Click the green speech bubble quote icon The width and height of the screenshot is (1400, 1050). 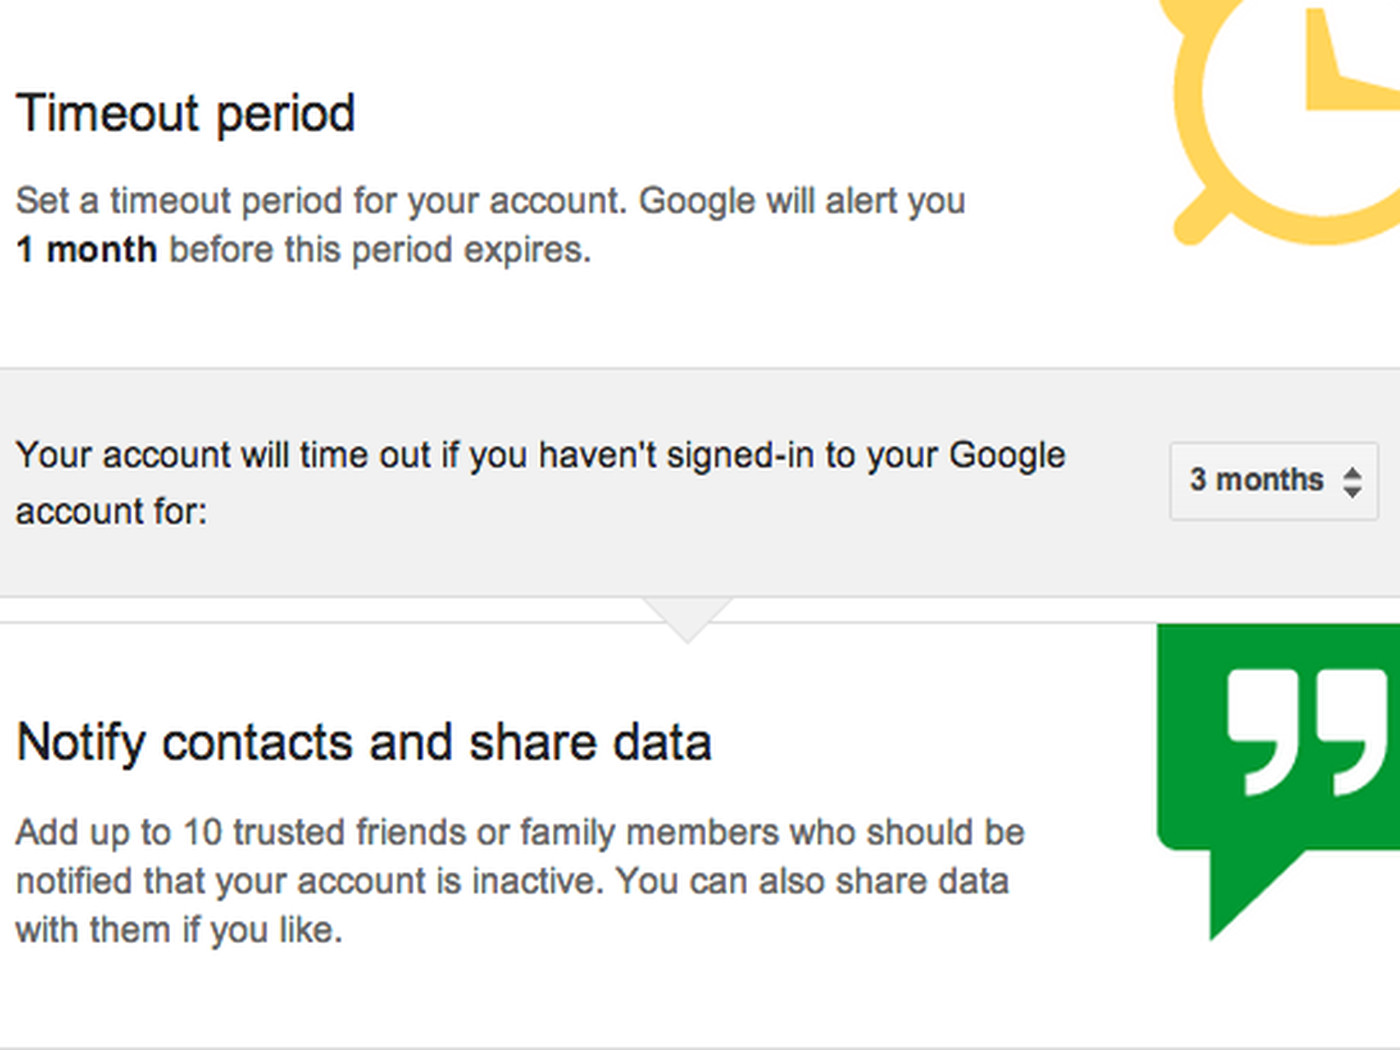coord(1278,782)
